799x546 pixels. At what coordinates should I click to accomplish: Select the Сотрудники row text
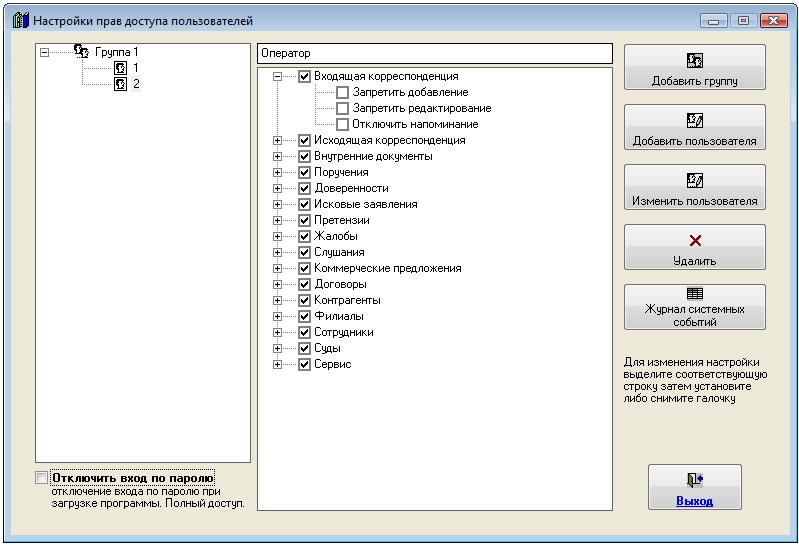344,332
